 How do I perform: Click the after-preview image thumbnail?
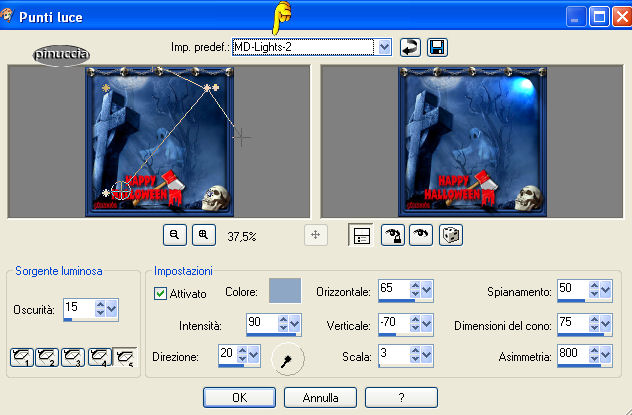pos(472,142)
